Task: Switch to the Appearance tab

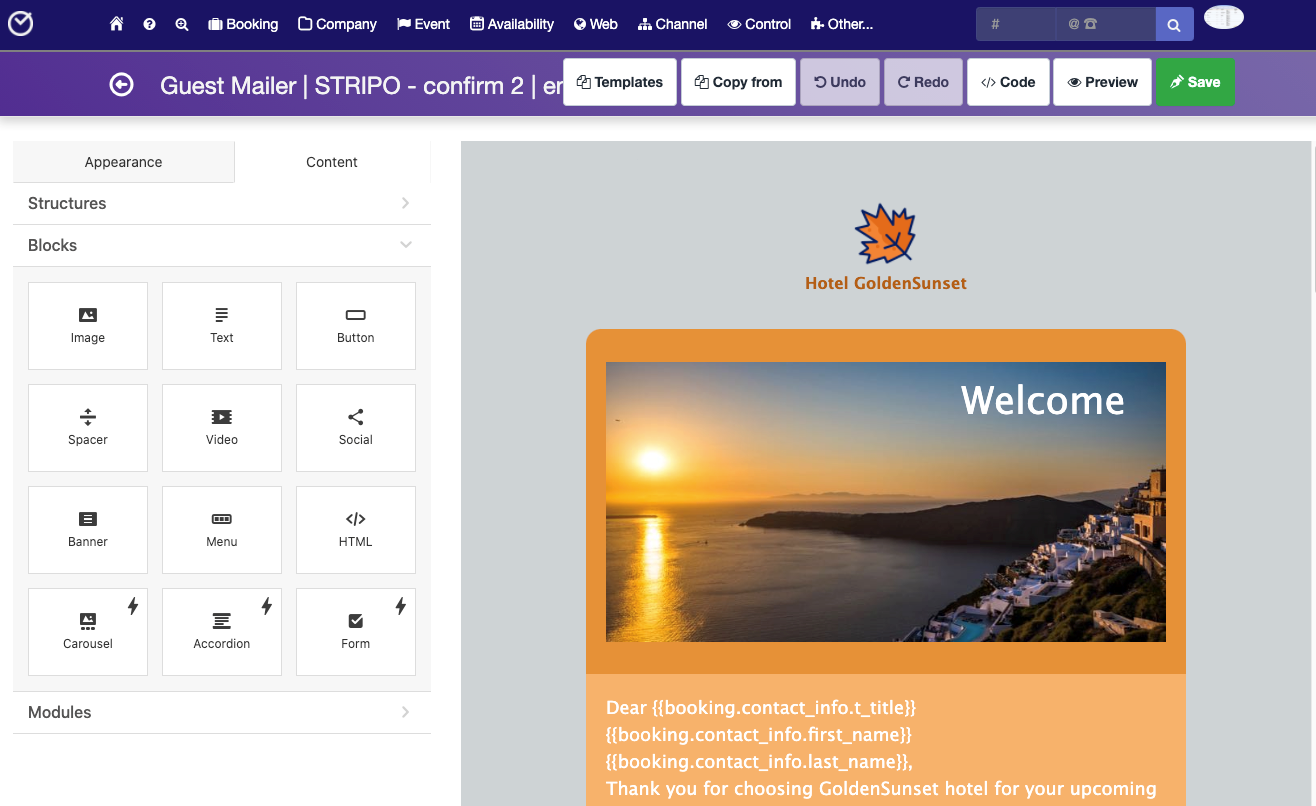Action: pos(123,162)
